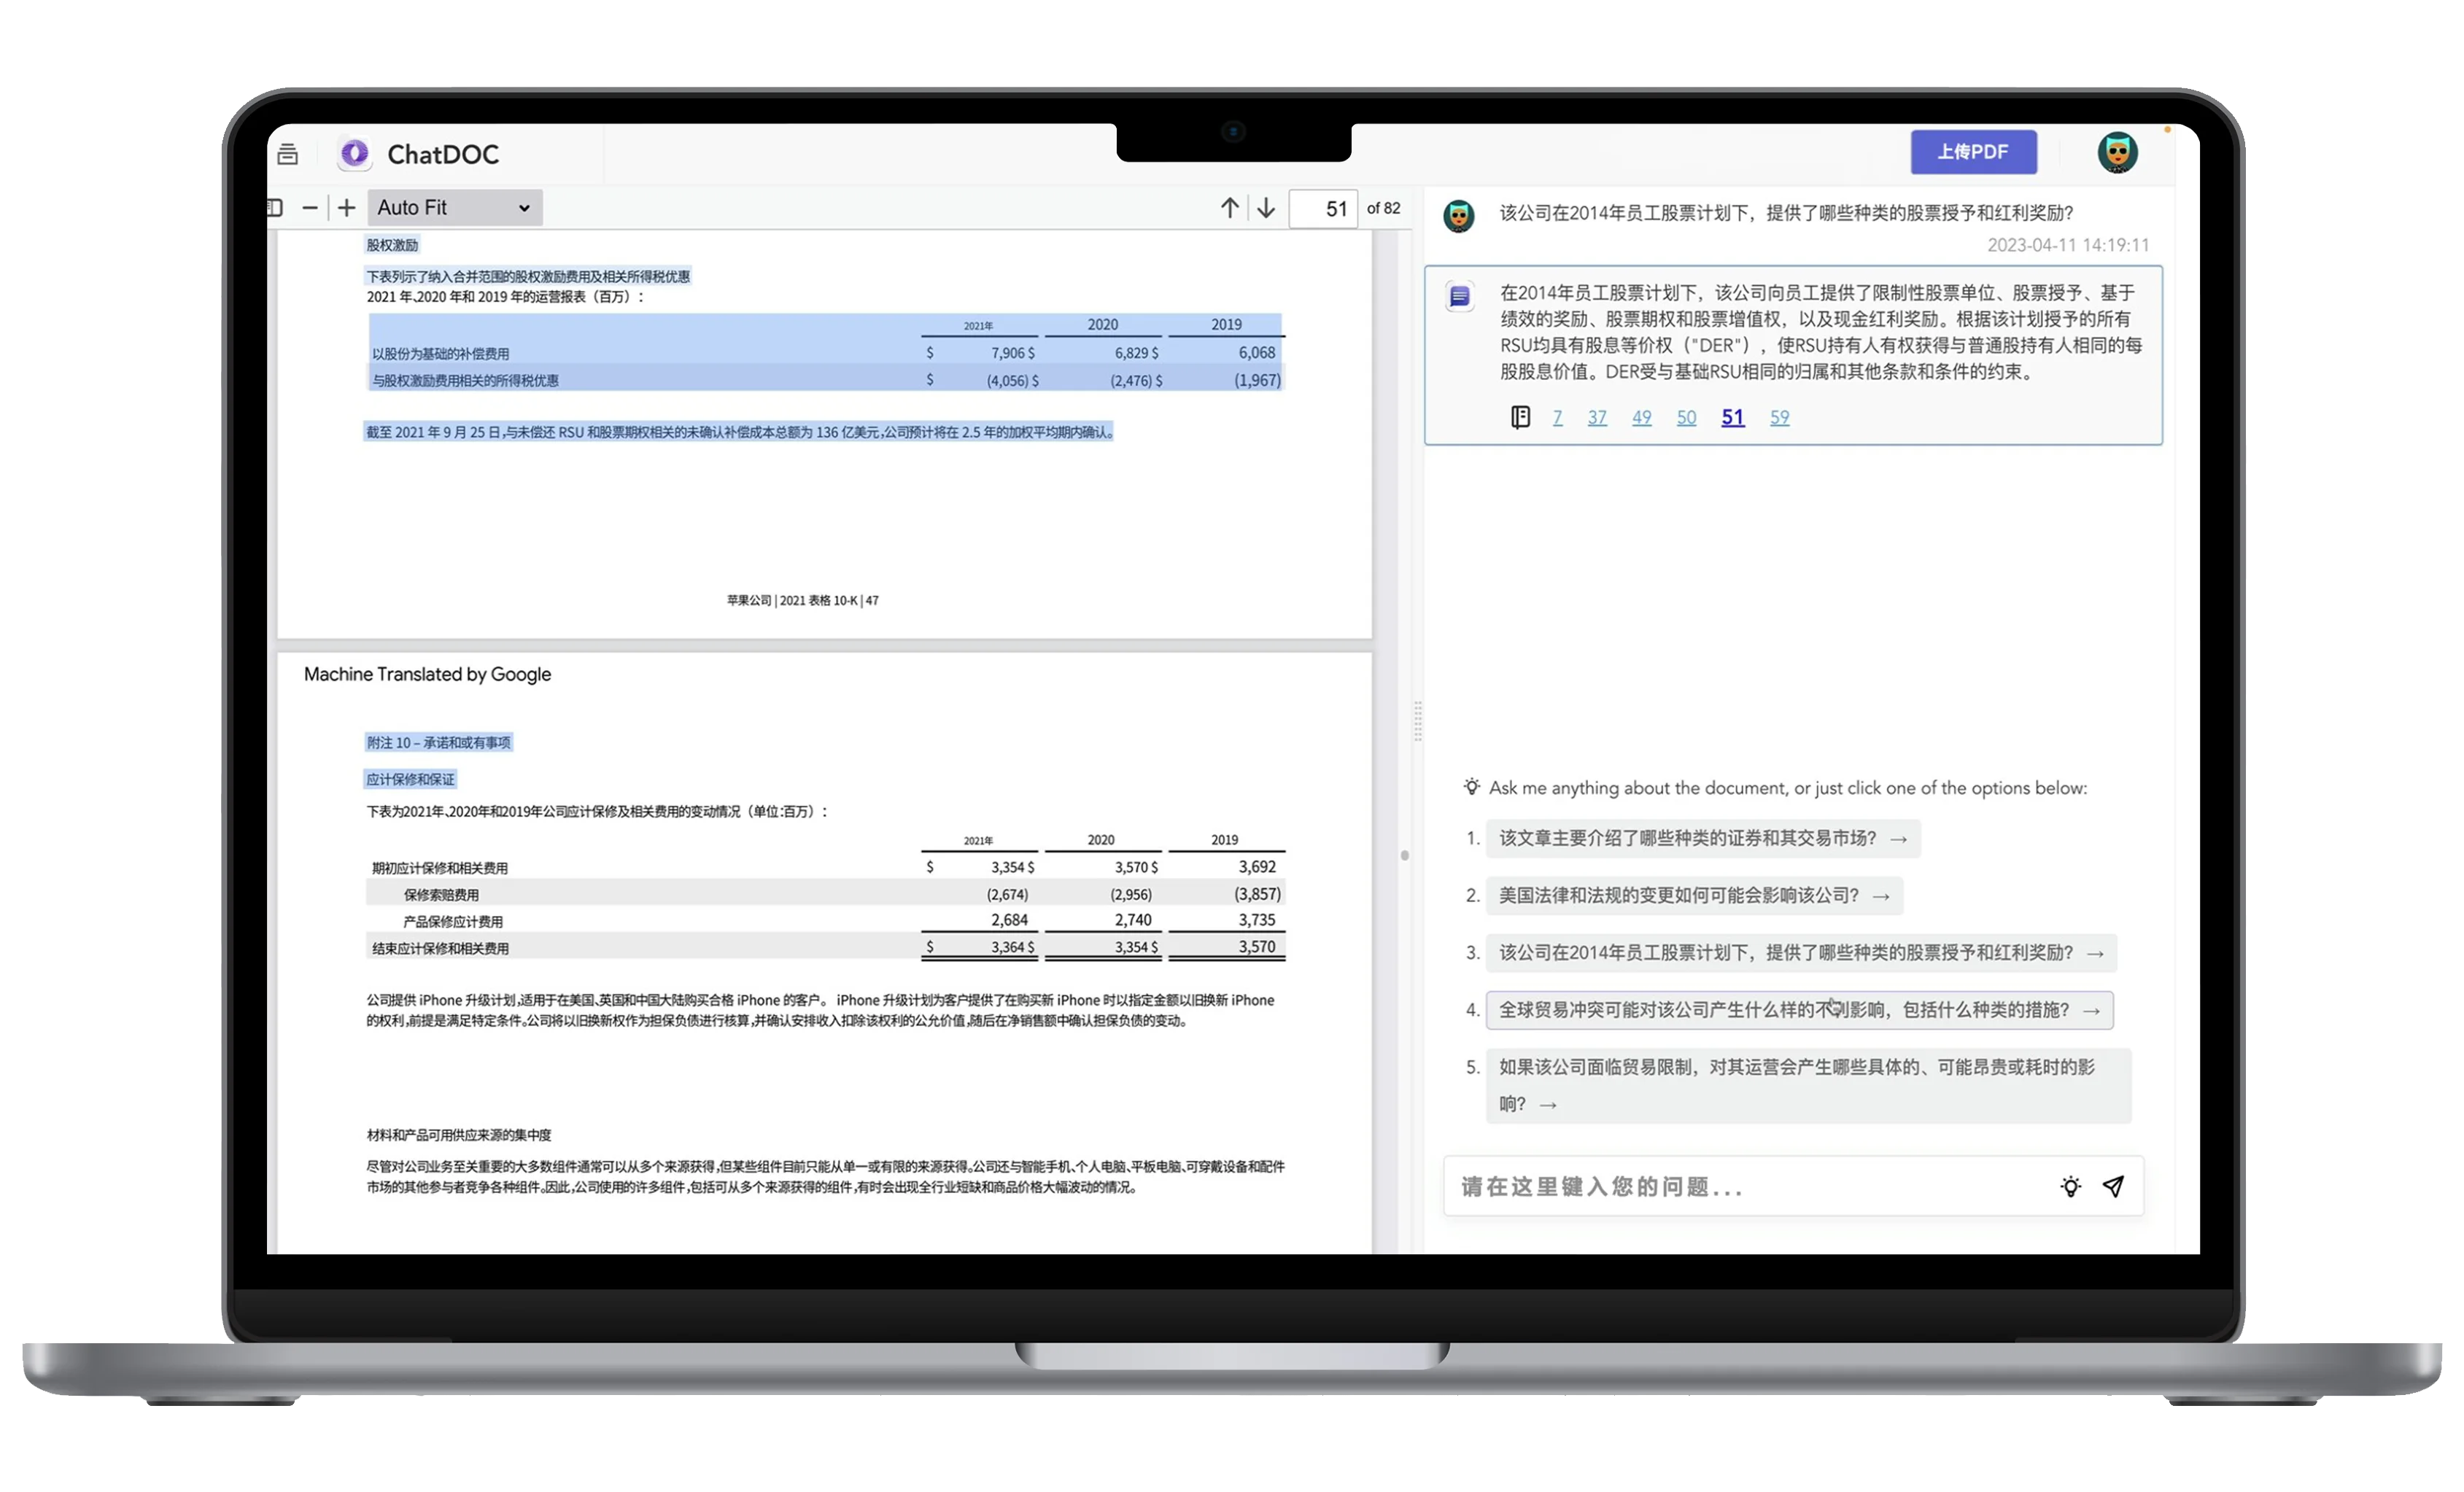This screenshot has height=1492, width=2464.
Task: Toggle the PDF sidebar panel icon
Action: (276, 208)
